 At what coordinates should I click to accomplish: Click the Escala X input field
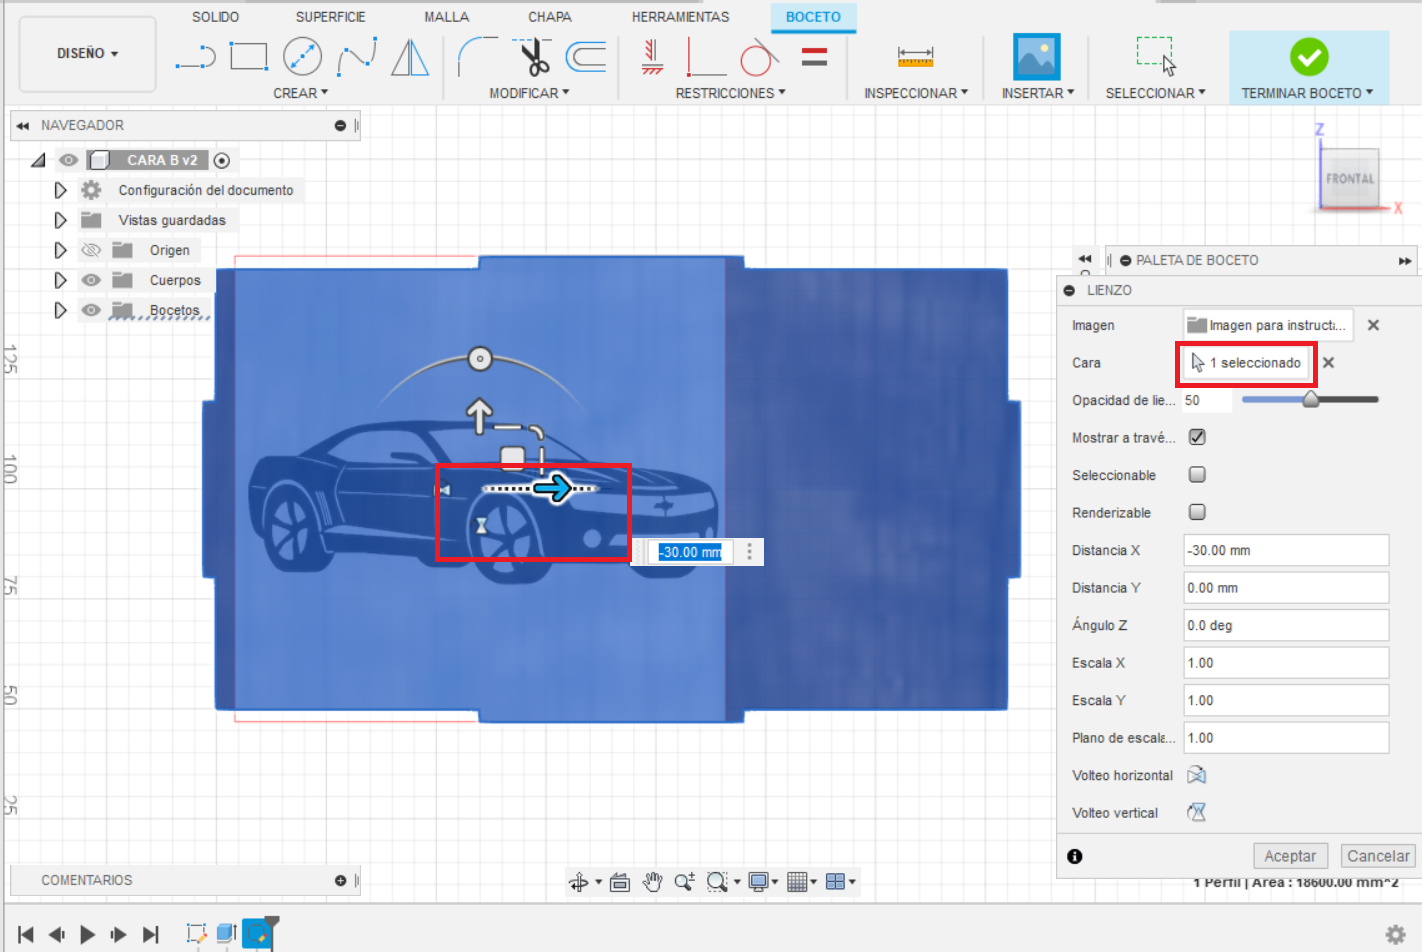click(1286, 663)
